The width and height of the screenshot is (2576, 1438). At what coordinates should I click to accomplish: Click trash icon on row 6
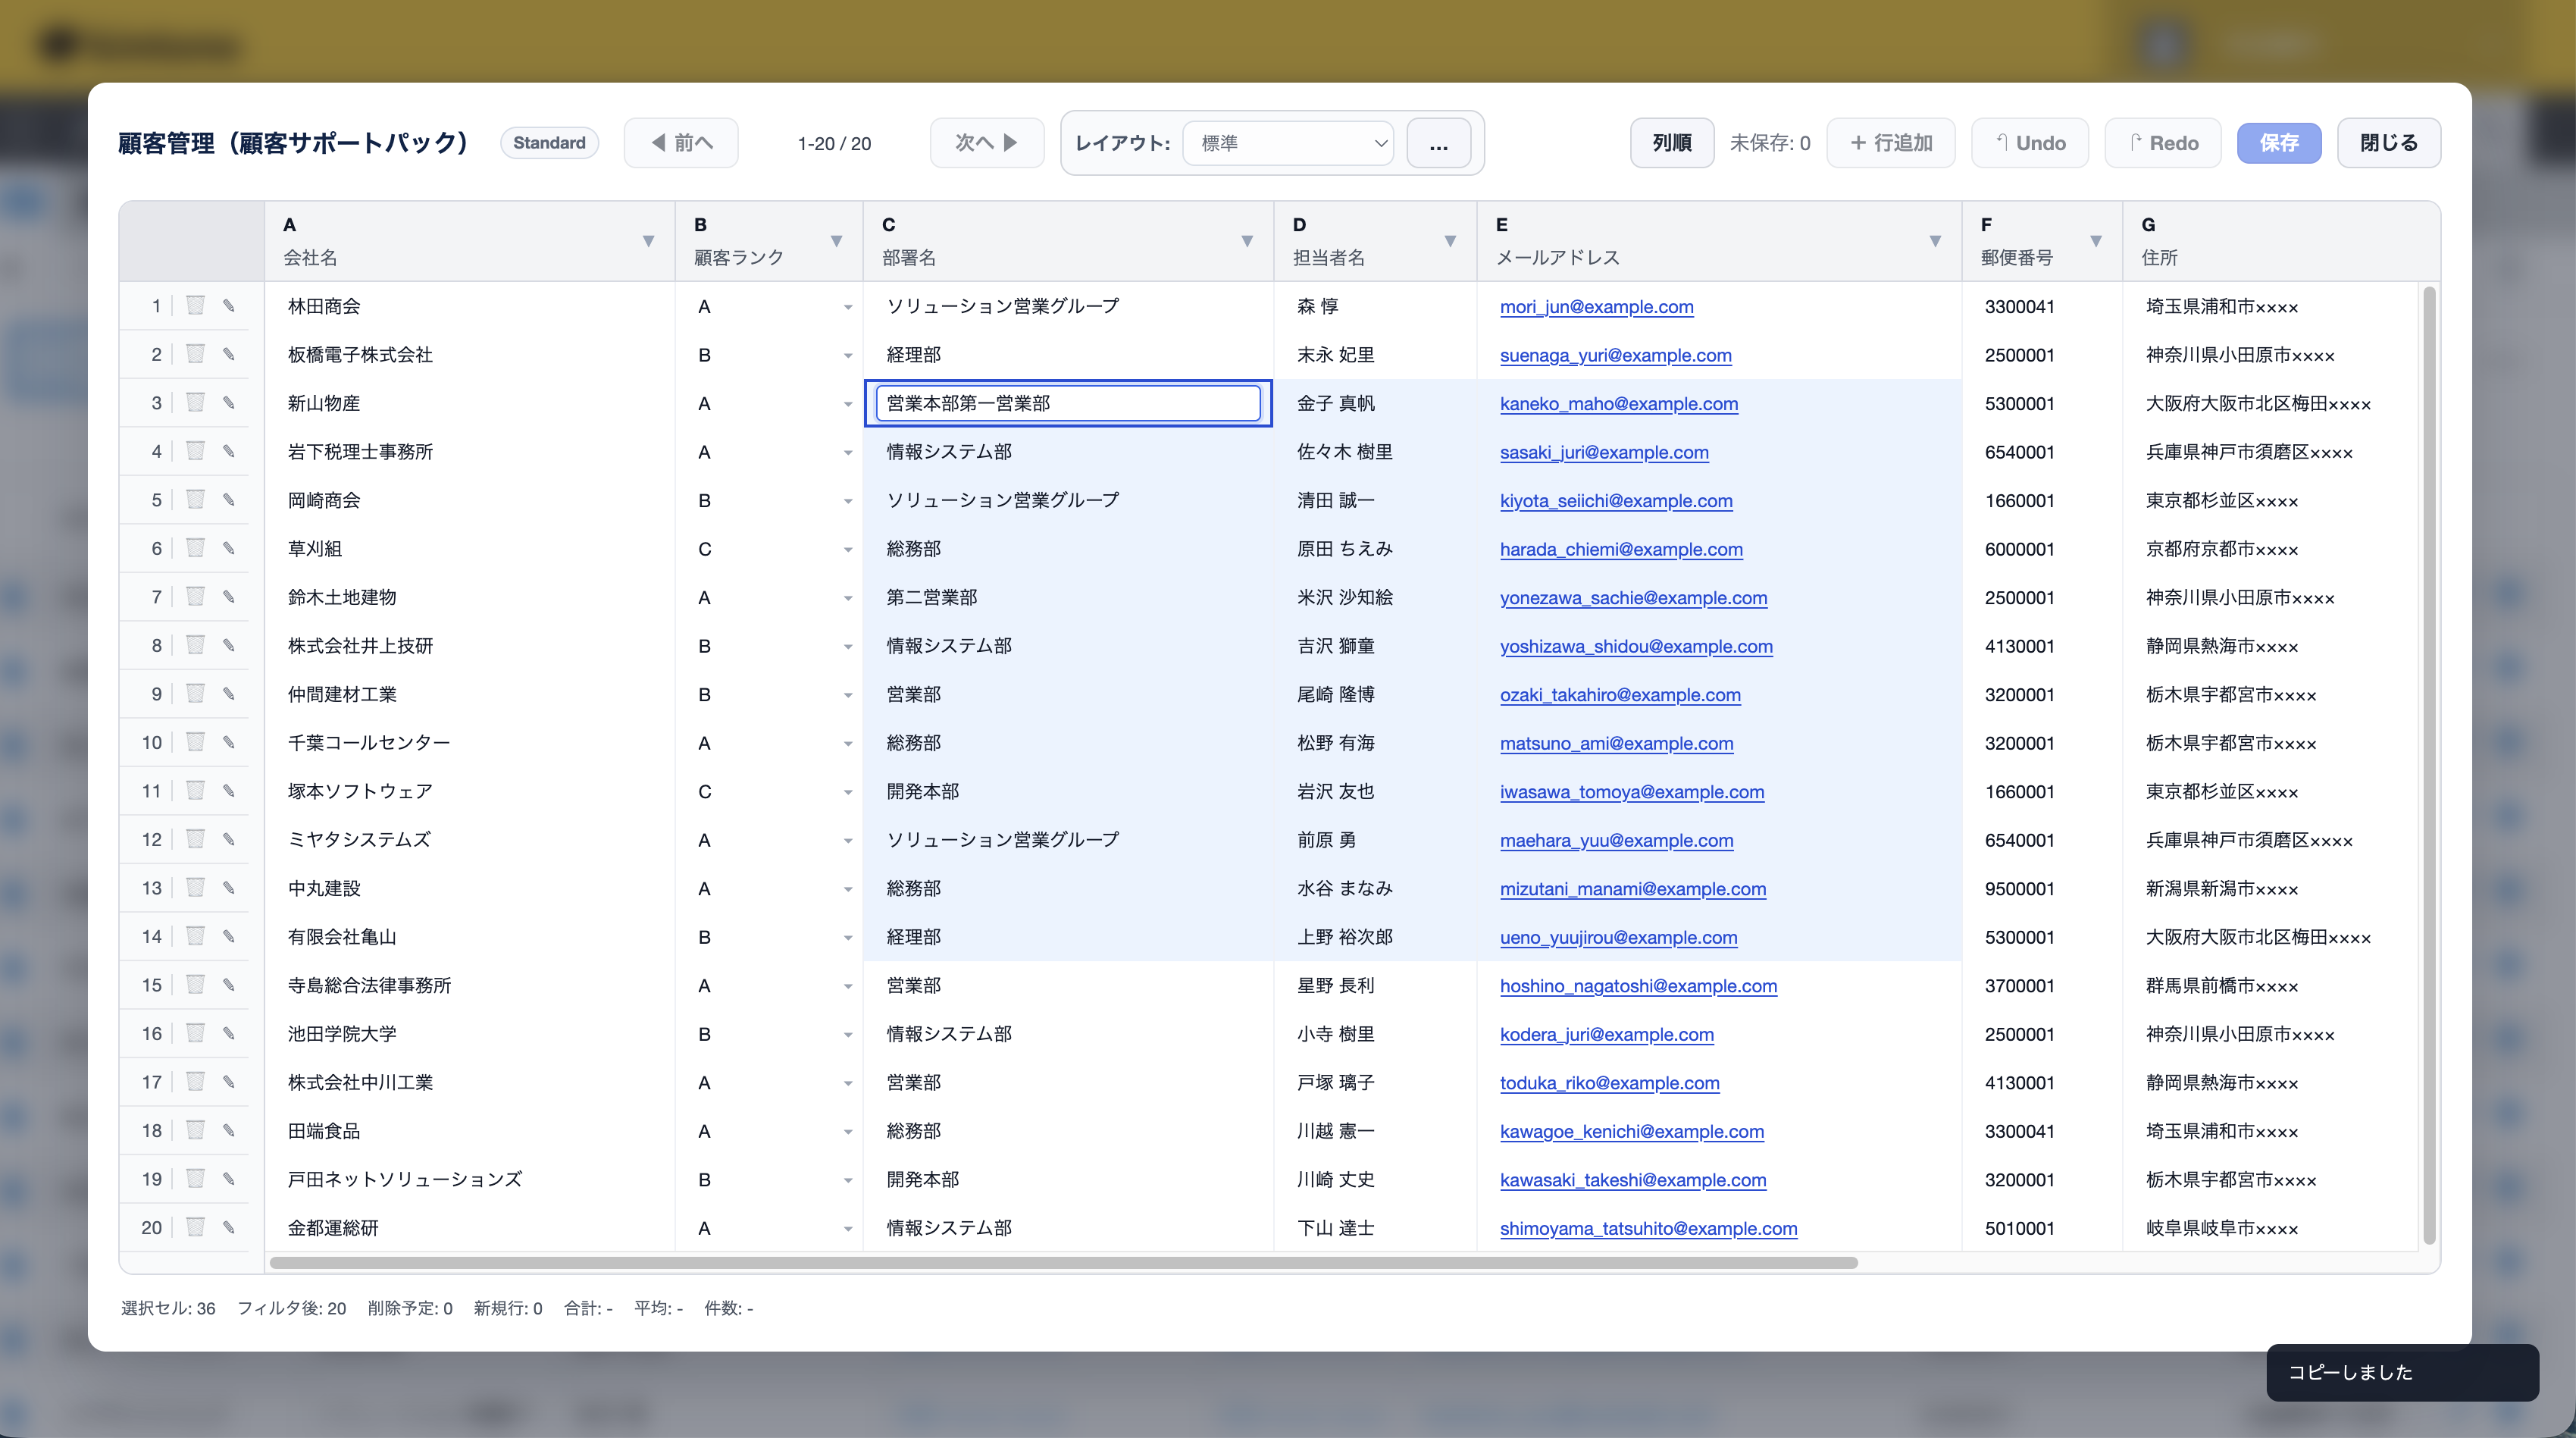coord(195,548)
